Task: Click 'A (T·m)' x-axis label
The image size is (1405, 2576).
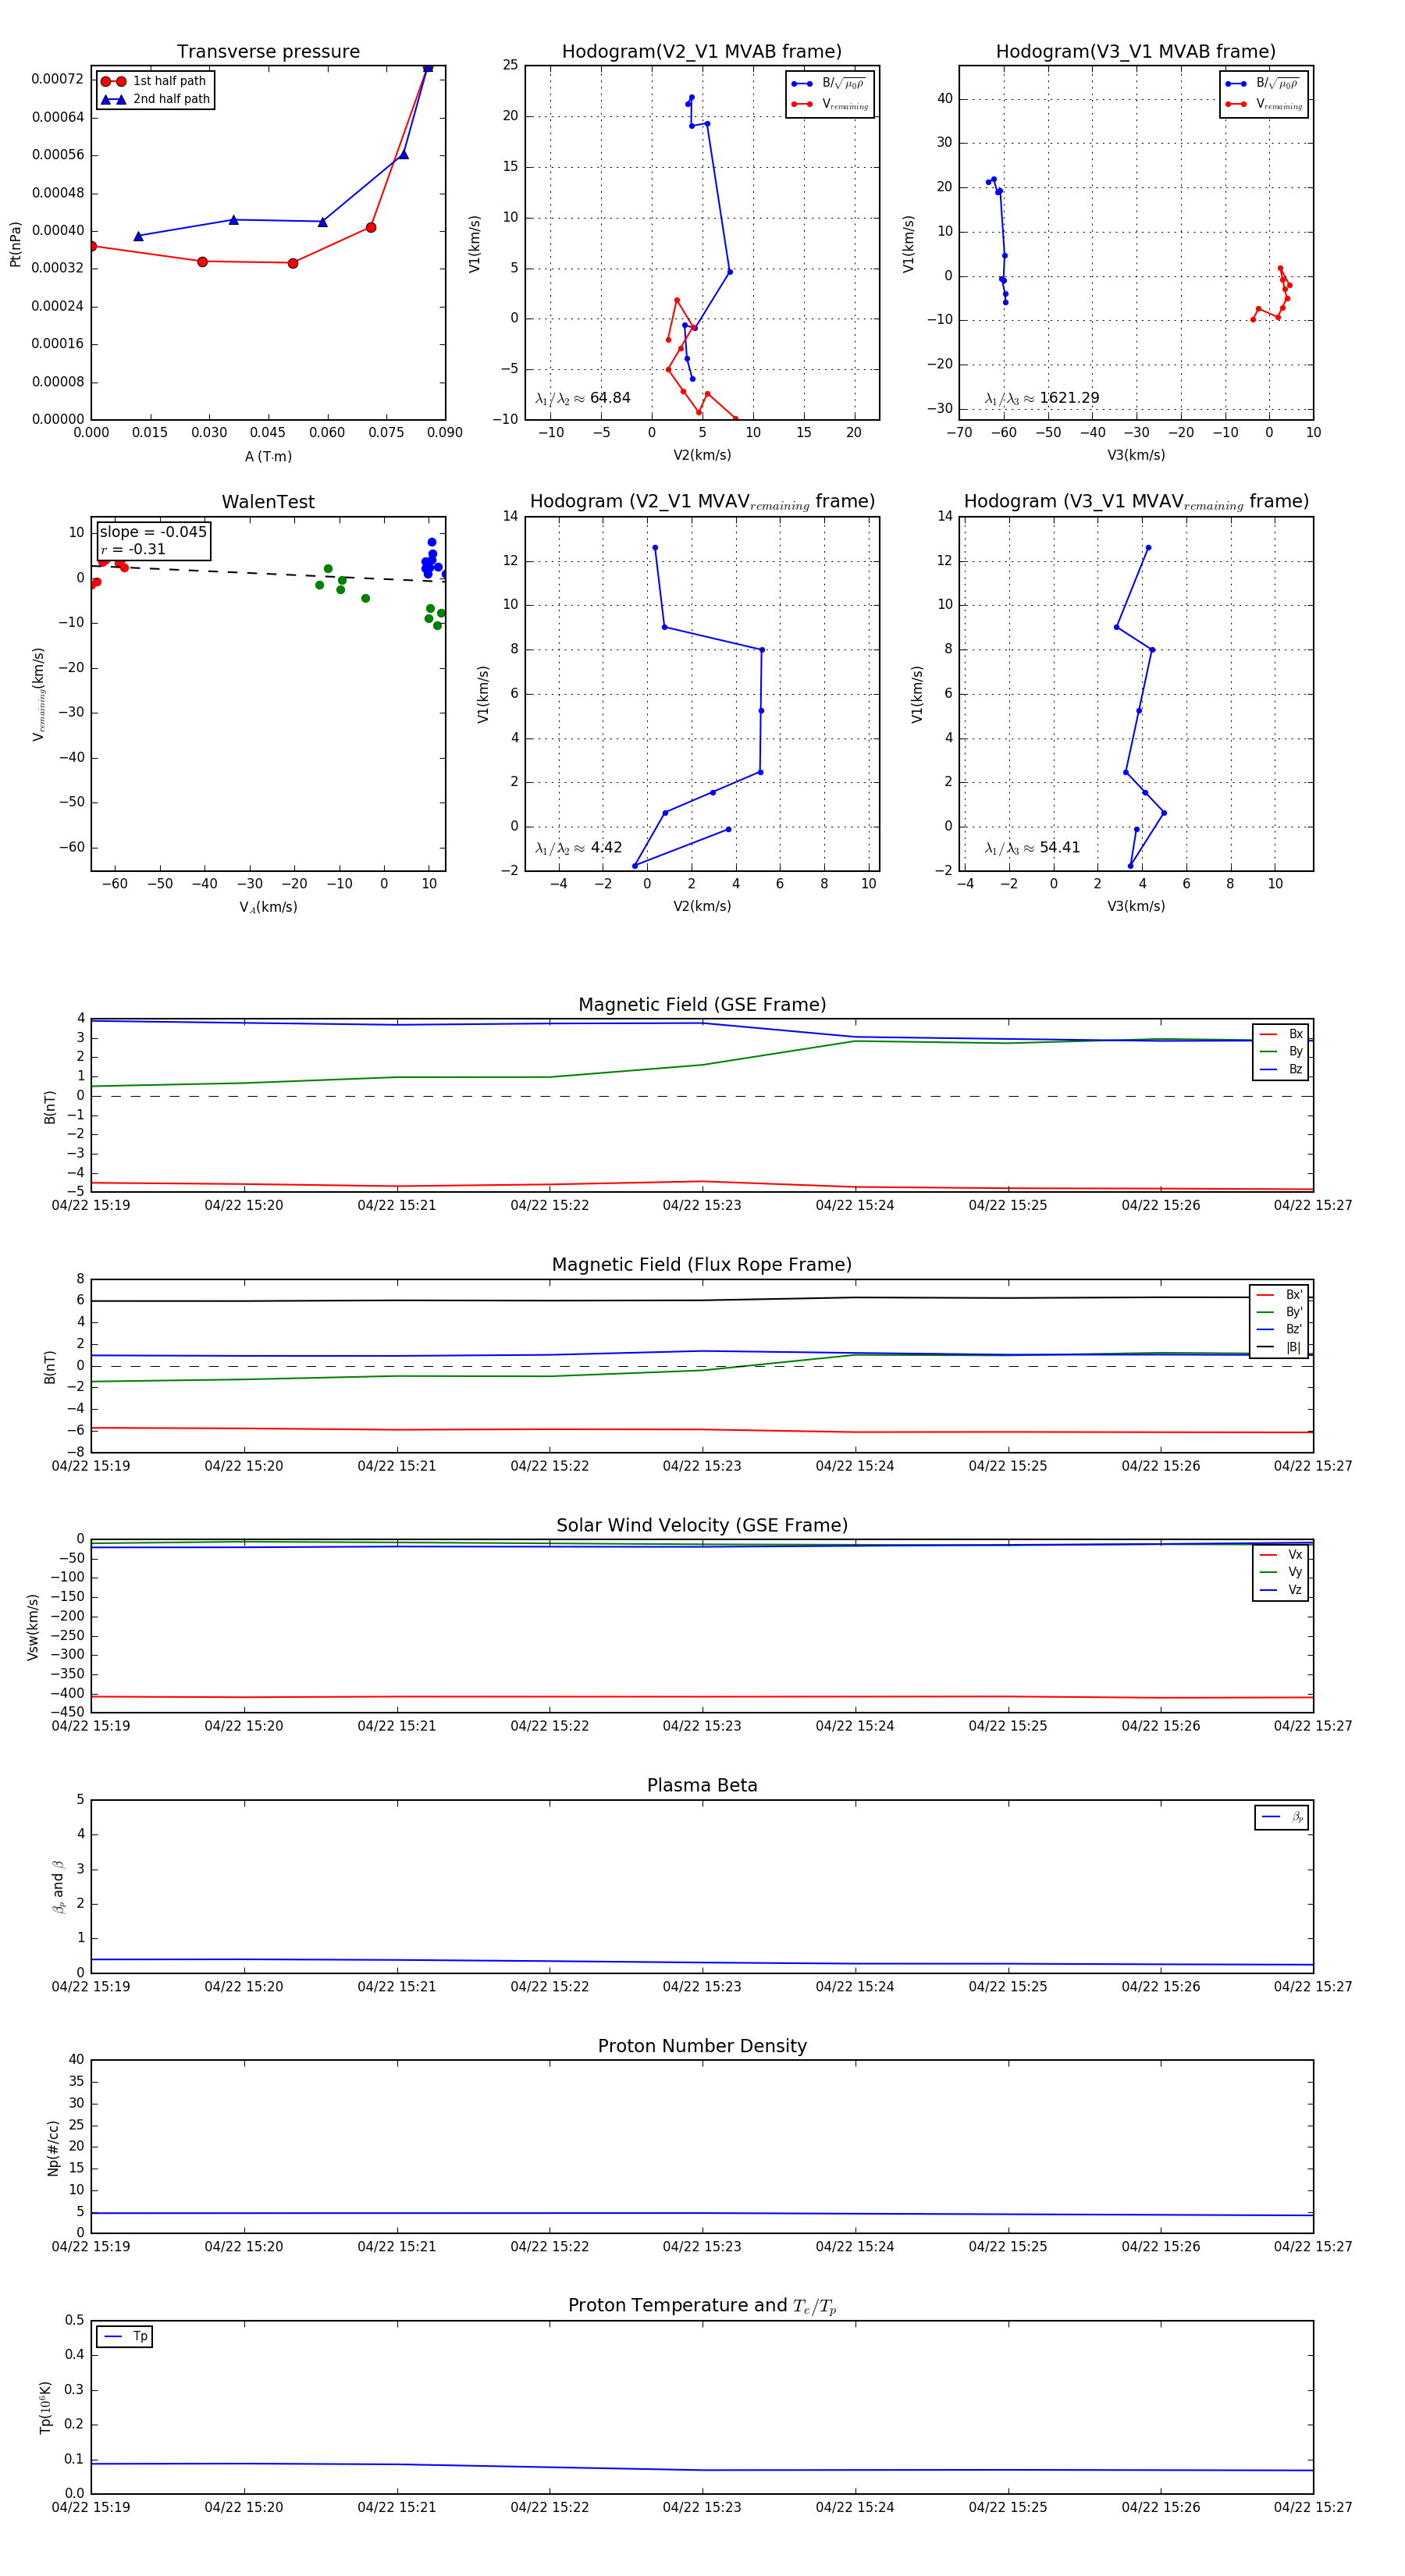Action: pos(268,457)
